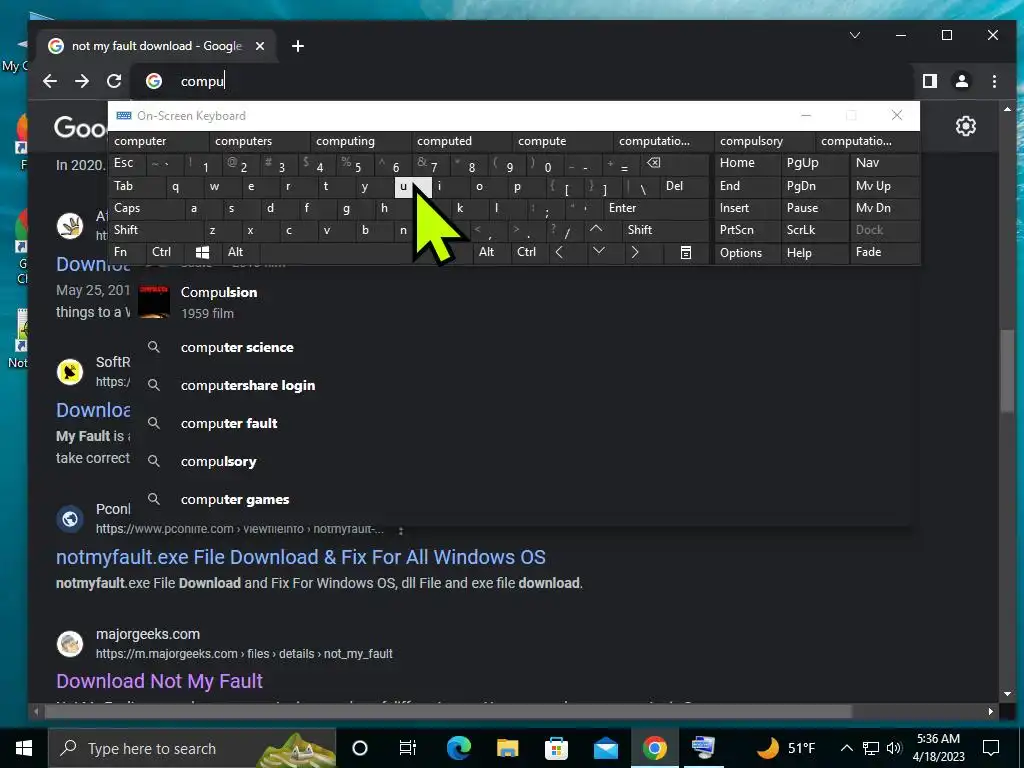
Task: Click the context menu key on On-Screen Keyboard
Action: pyautogui.click(x=686, y=252)
